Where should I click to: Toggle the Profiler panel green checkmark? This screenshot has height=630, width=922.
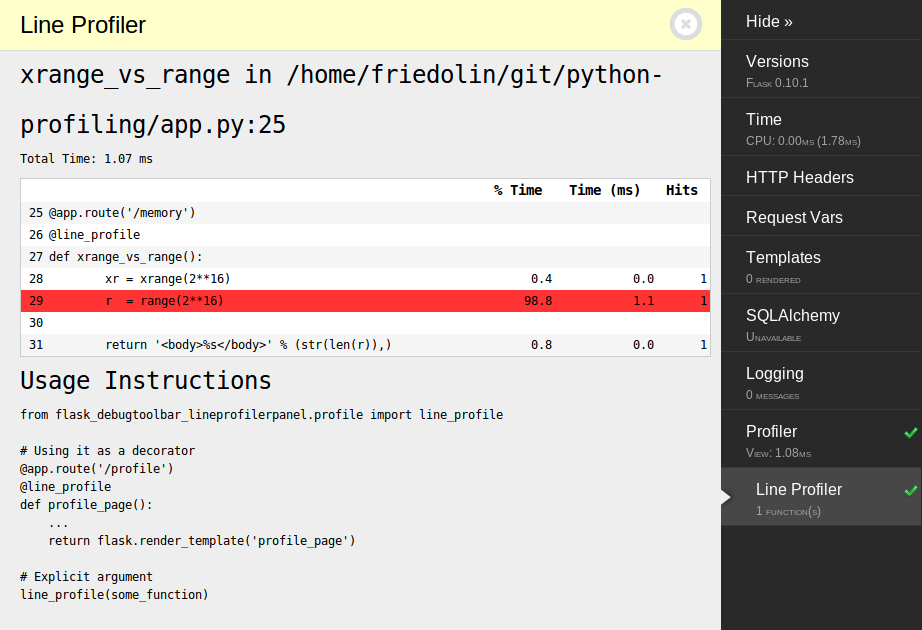coord(910,433)
